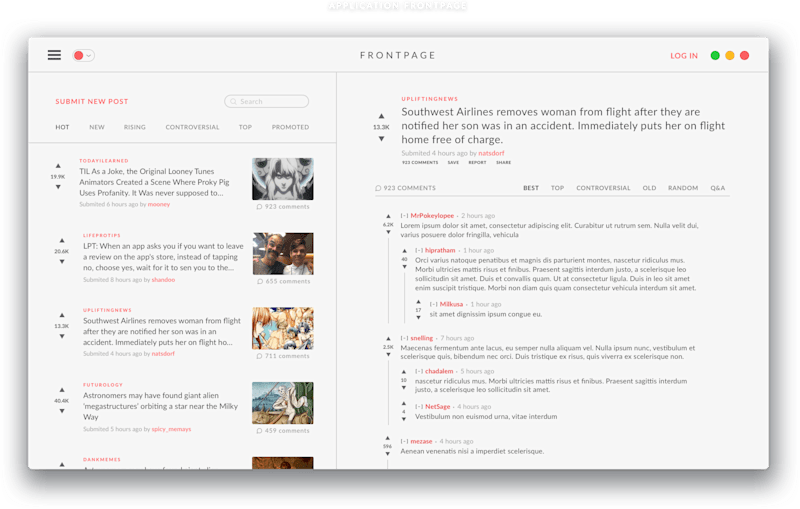Downvote MrPokeylopee's comment

click(x=388, y=233)
